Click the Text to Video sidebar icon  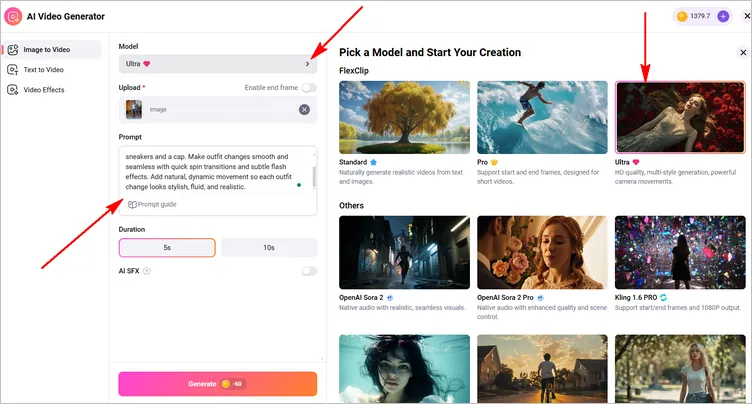[13, 70]
